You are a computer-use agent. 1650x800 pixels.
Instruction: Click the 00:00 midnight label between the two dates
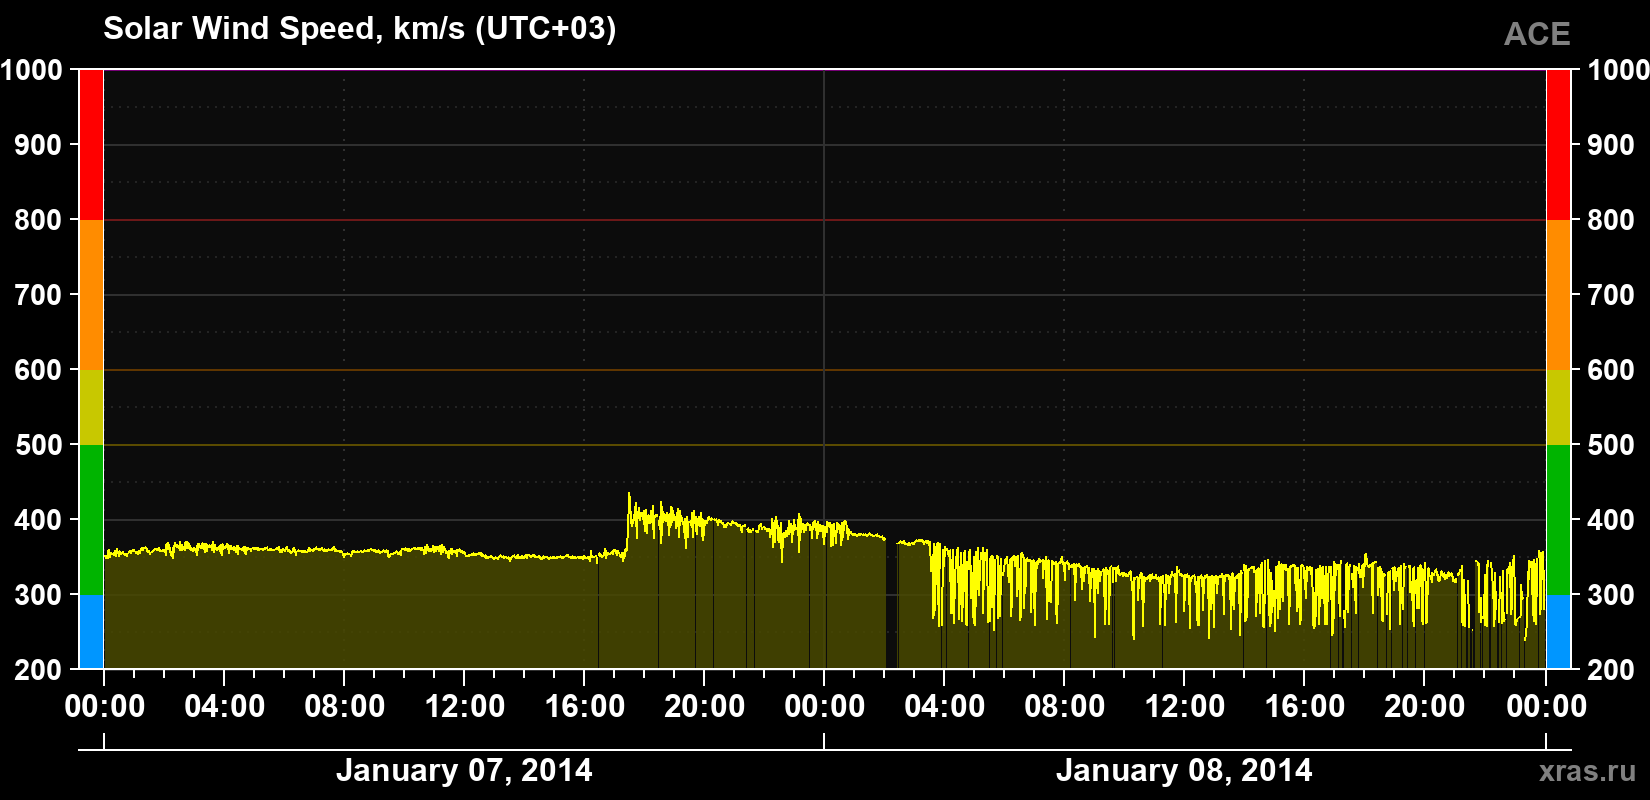tap(825, 707)
